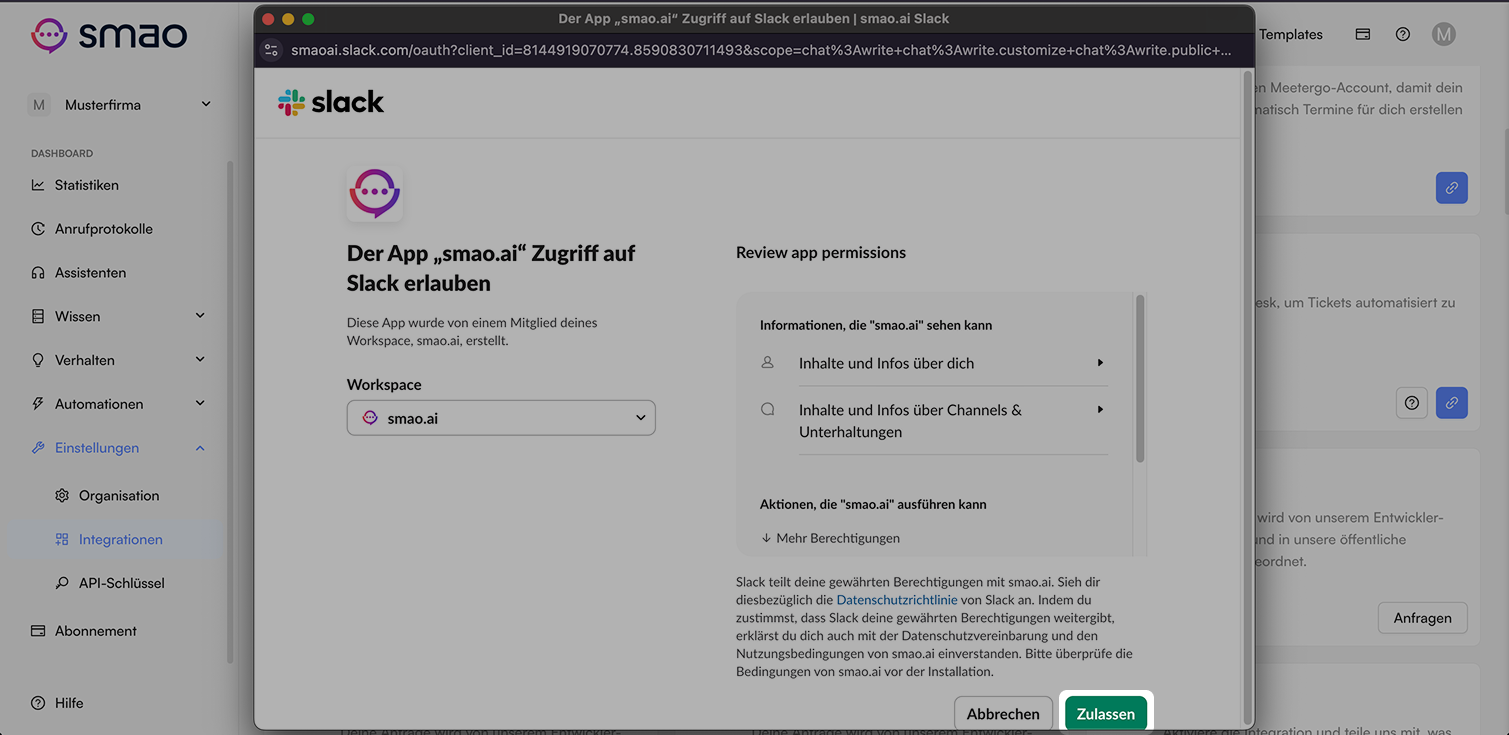This screenshot has height=735, width=1509.
Task: Click Mehr Berechtigungen to show more permissions
Action: (830, 538)
